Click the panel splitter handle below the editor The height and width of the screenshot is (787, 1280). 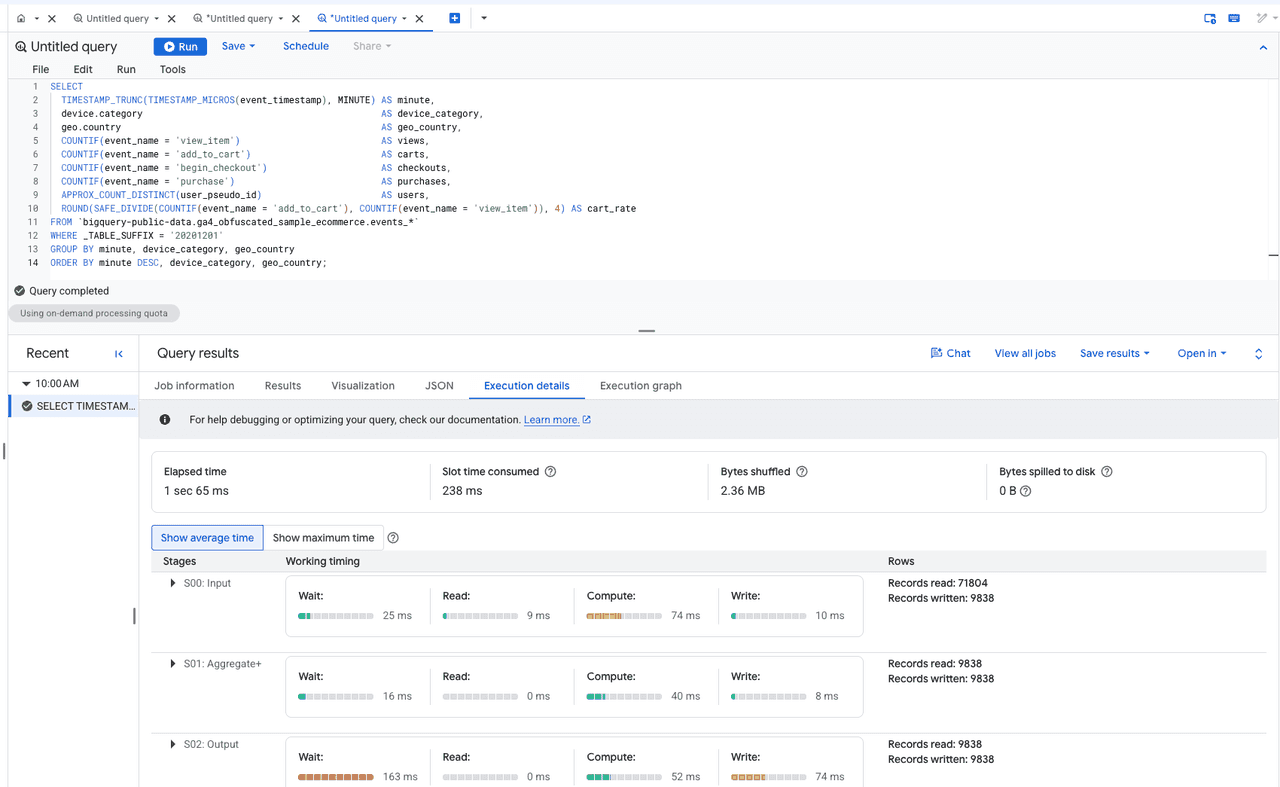click(x=647, y=330)
